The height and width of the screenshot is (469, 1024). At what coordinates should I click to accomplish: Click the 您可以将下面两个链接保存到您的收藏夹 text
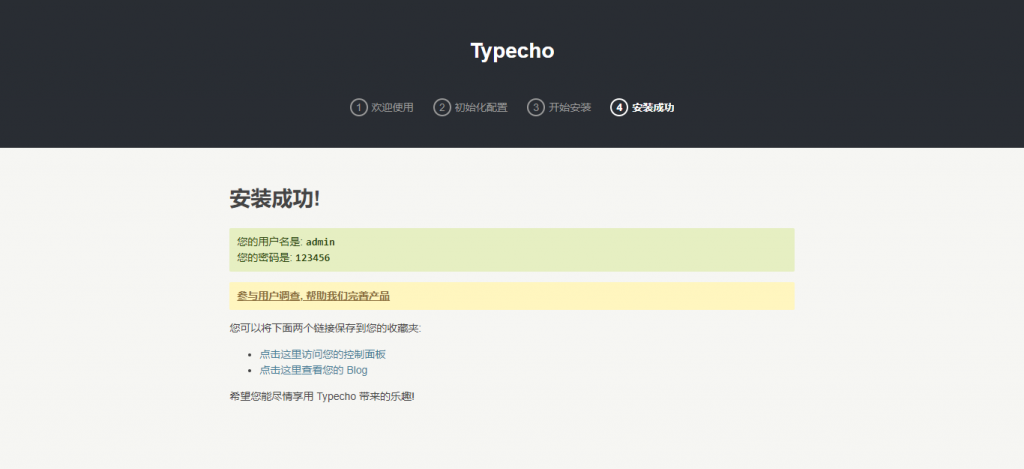(325, 328)
